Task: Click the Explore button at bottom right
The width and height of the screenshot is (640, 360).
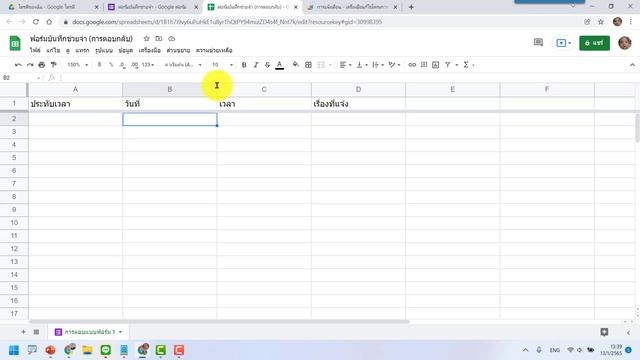Action: point(604,332)
